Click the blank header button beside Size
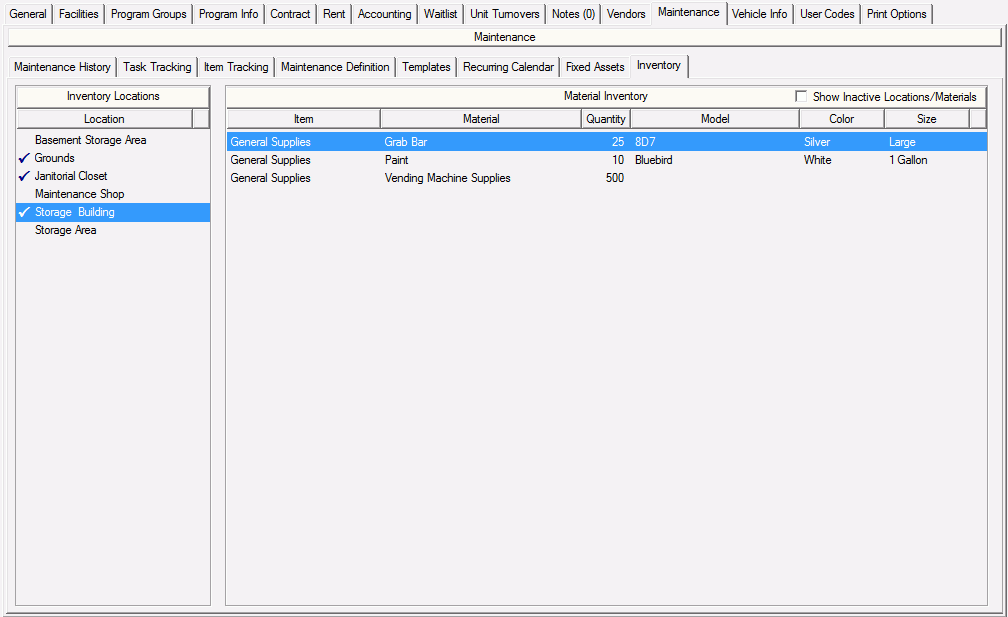Viewport: 1008px width, 617px height. [978, 119]
